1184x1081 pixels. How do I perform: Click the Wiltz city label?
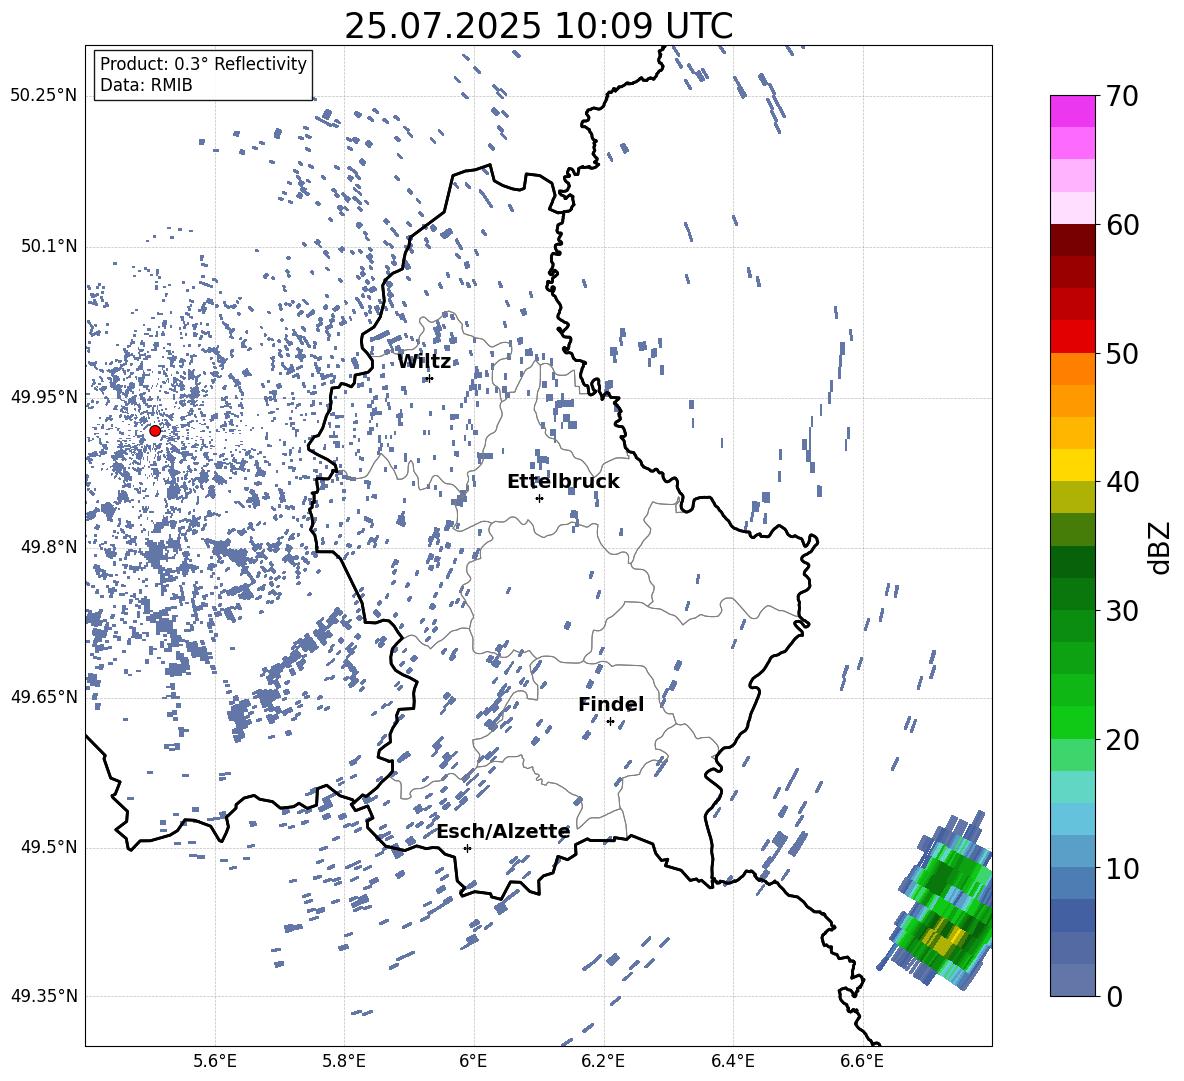coord(424,362)
